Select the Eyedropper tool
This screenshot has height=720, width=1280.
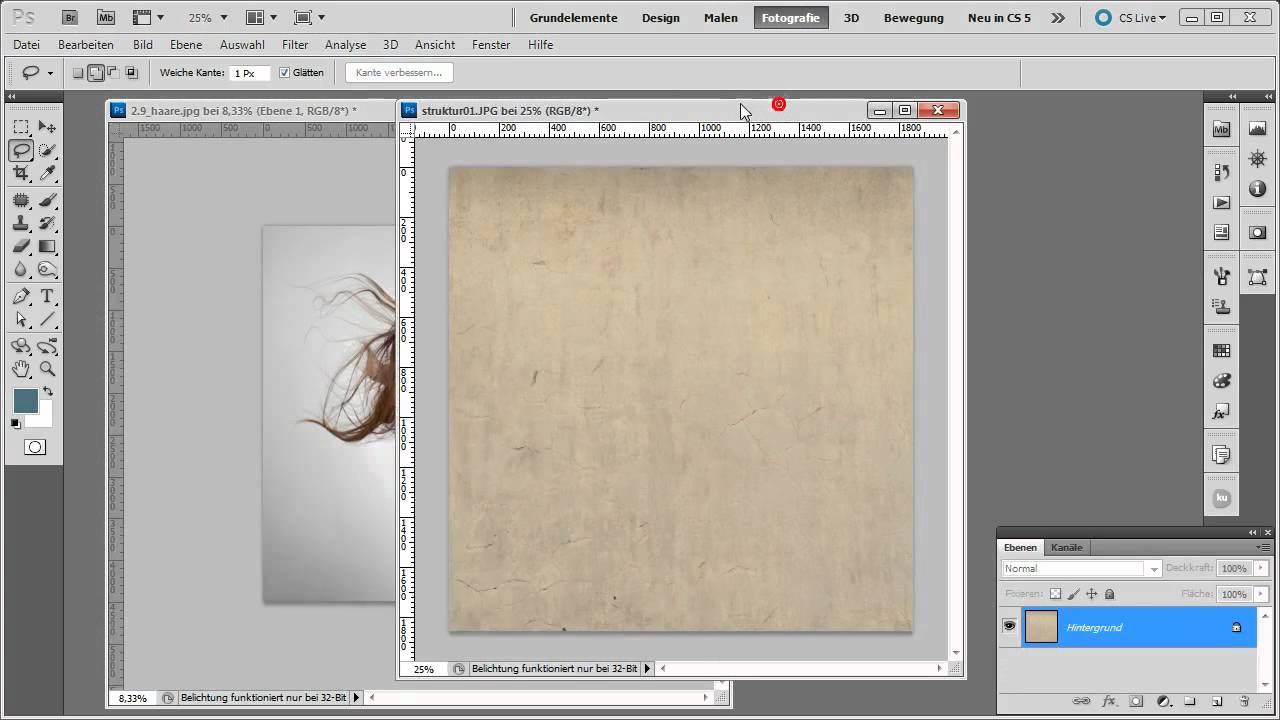point(47,174)
